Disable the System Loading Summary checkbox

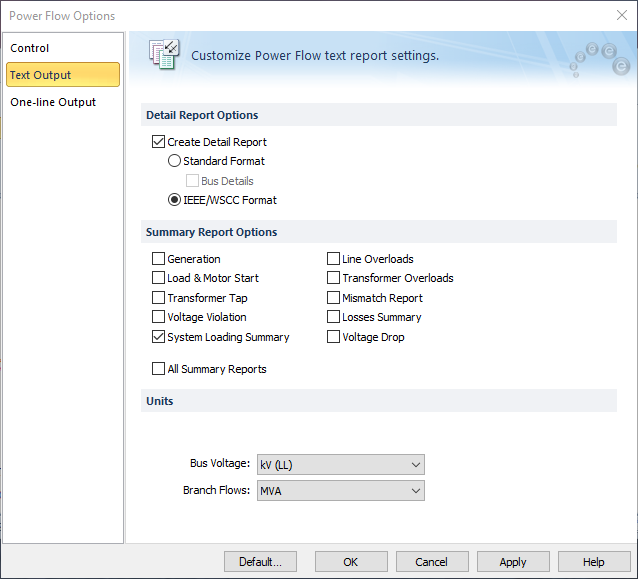coord(158,337)
